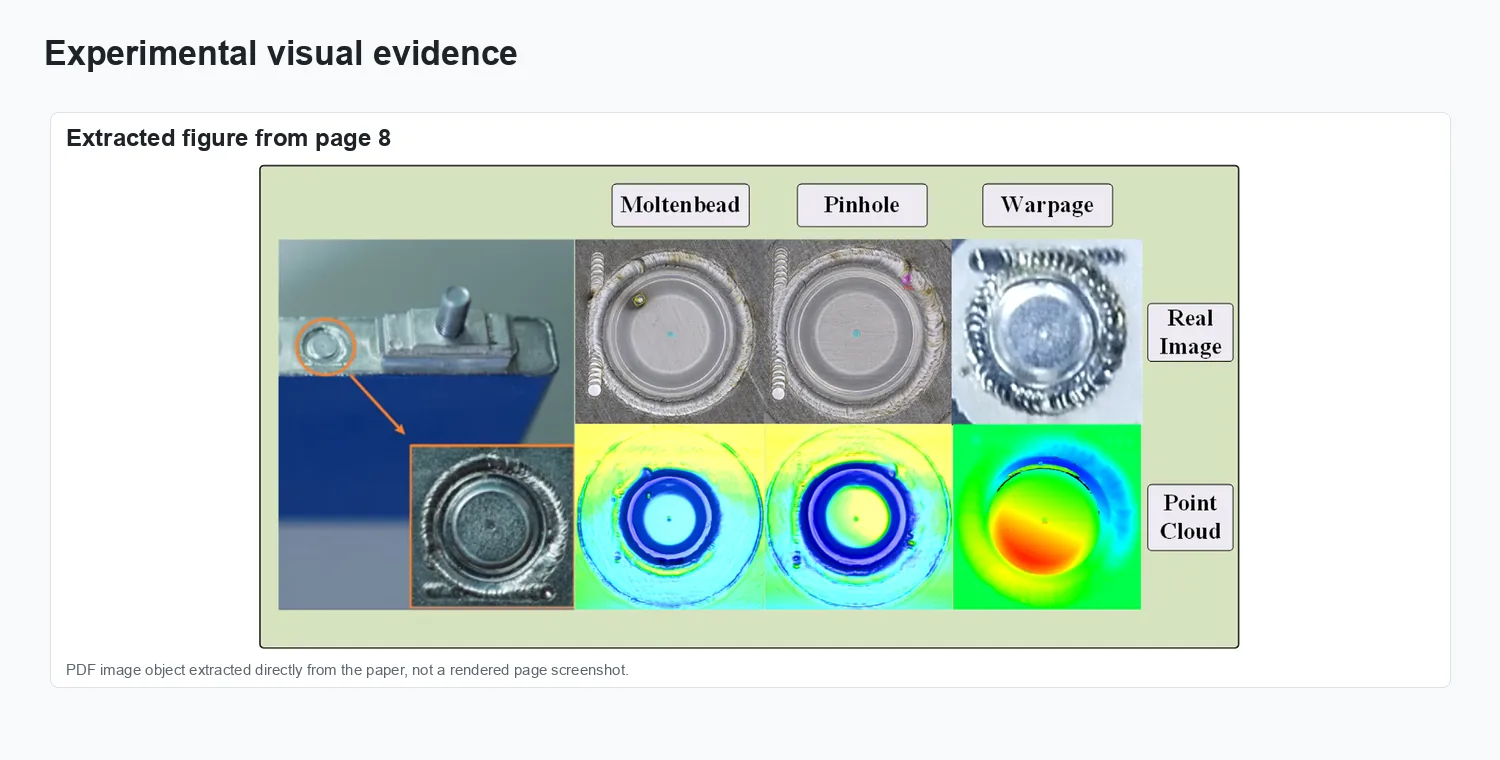
Task: Click the Warpage real image
Action: (x=1047, y=331)
